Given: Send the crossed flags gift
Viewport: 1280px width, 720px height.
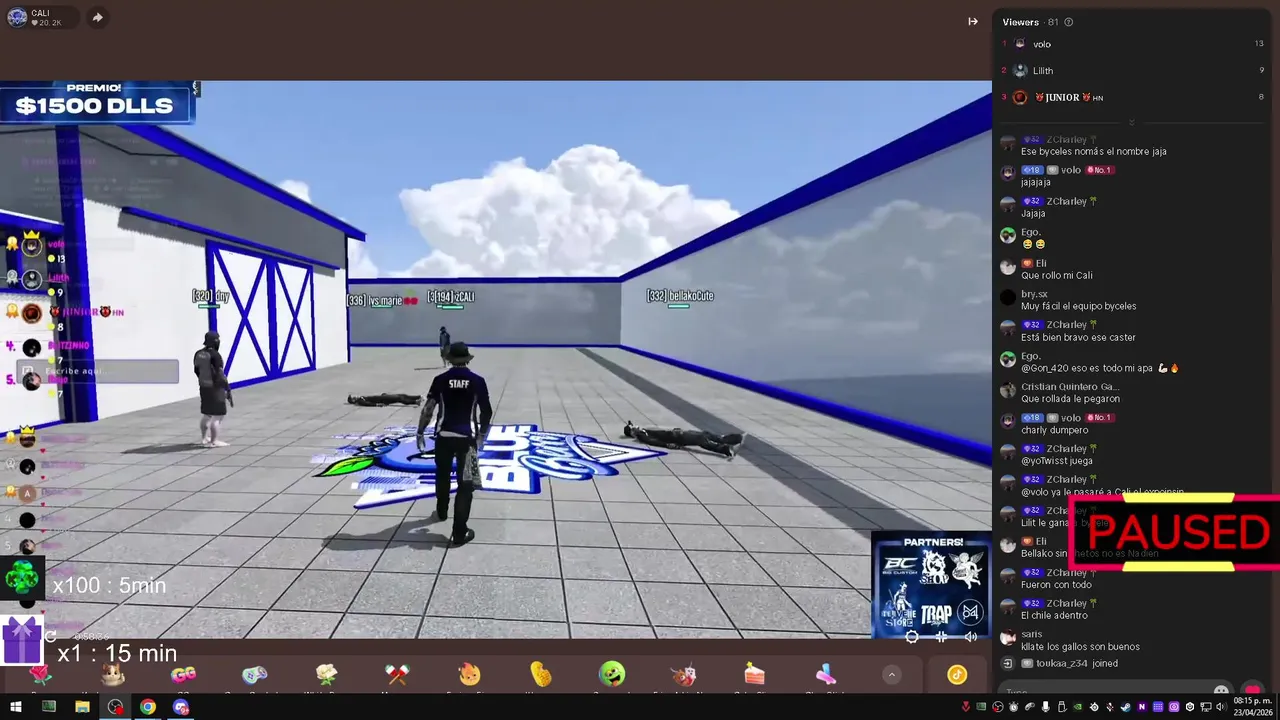Looking at the screenshot, I should (397, 675).
